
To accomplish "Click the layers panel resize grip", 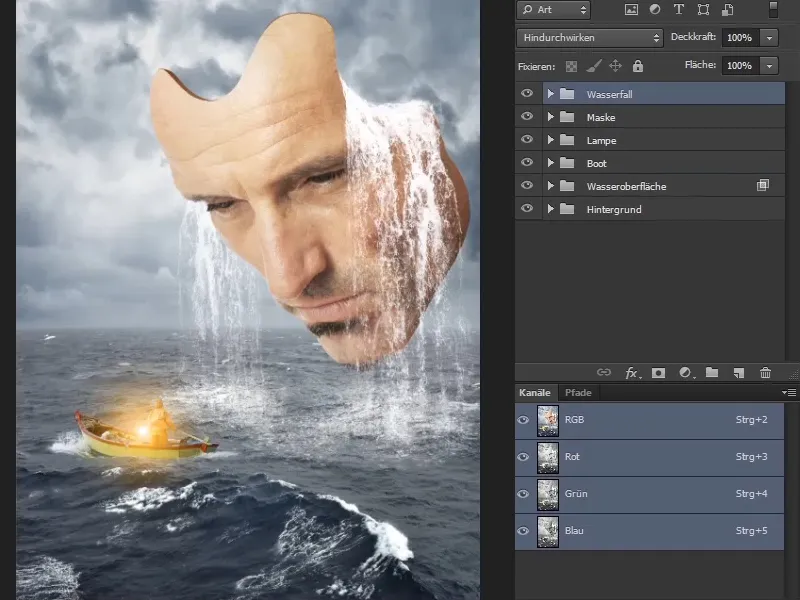I will click(x=793, y=374).
